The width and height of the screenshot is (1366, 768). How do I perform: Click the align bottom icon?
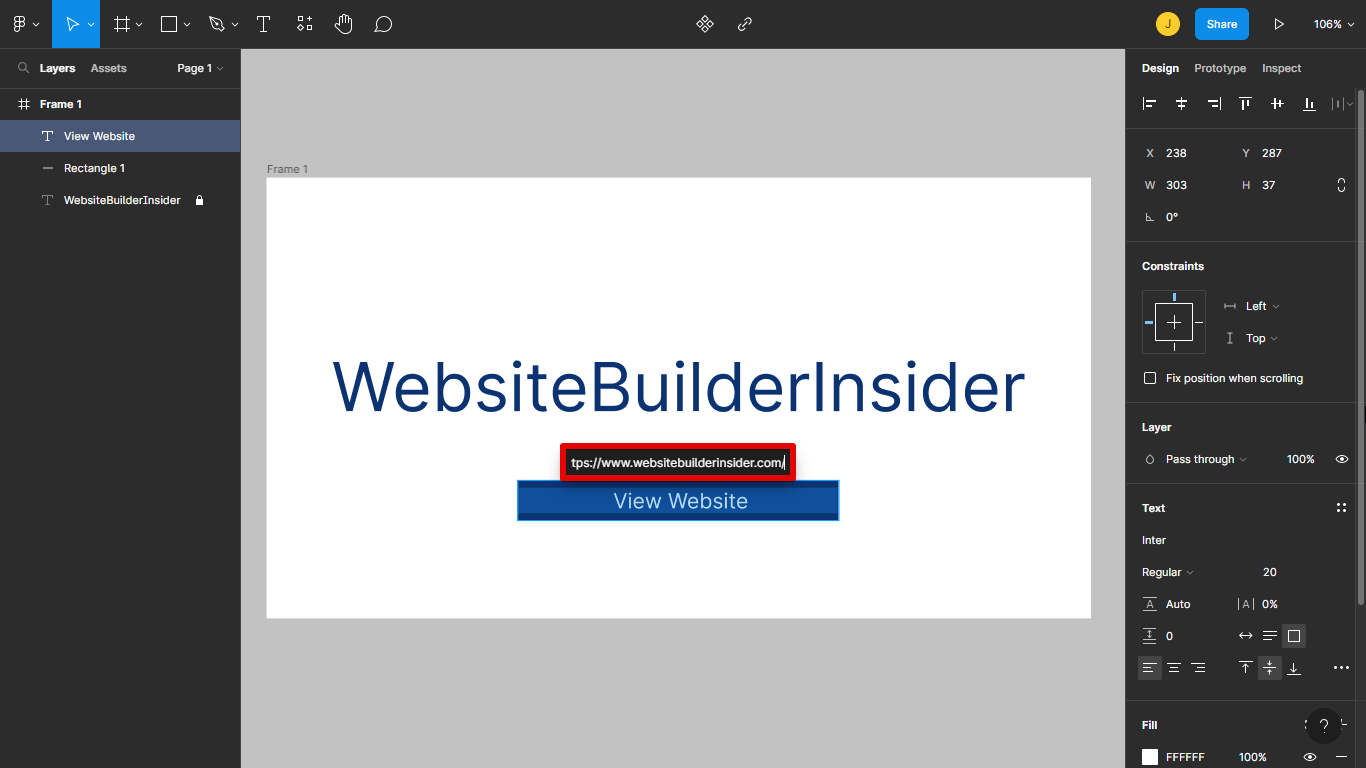1309,103
